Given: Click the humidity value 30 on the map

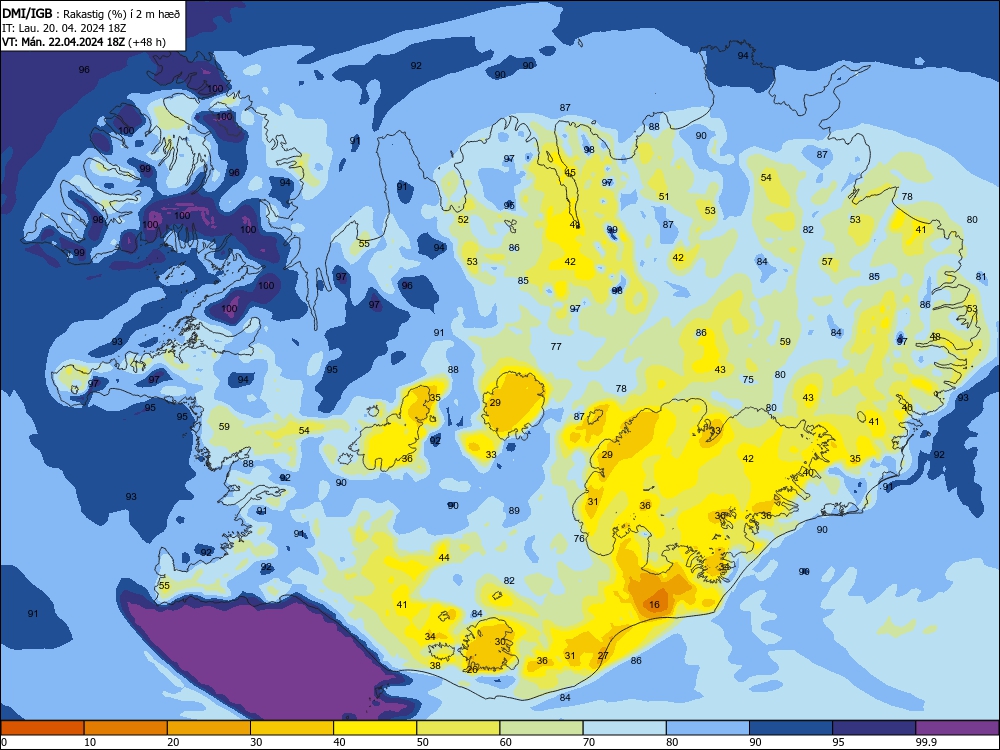Looking at the screenshot, I should 500,642.
